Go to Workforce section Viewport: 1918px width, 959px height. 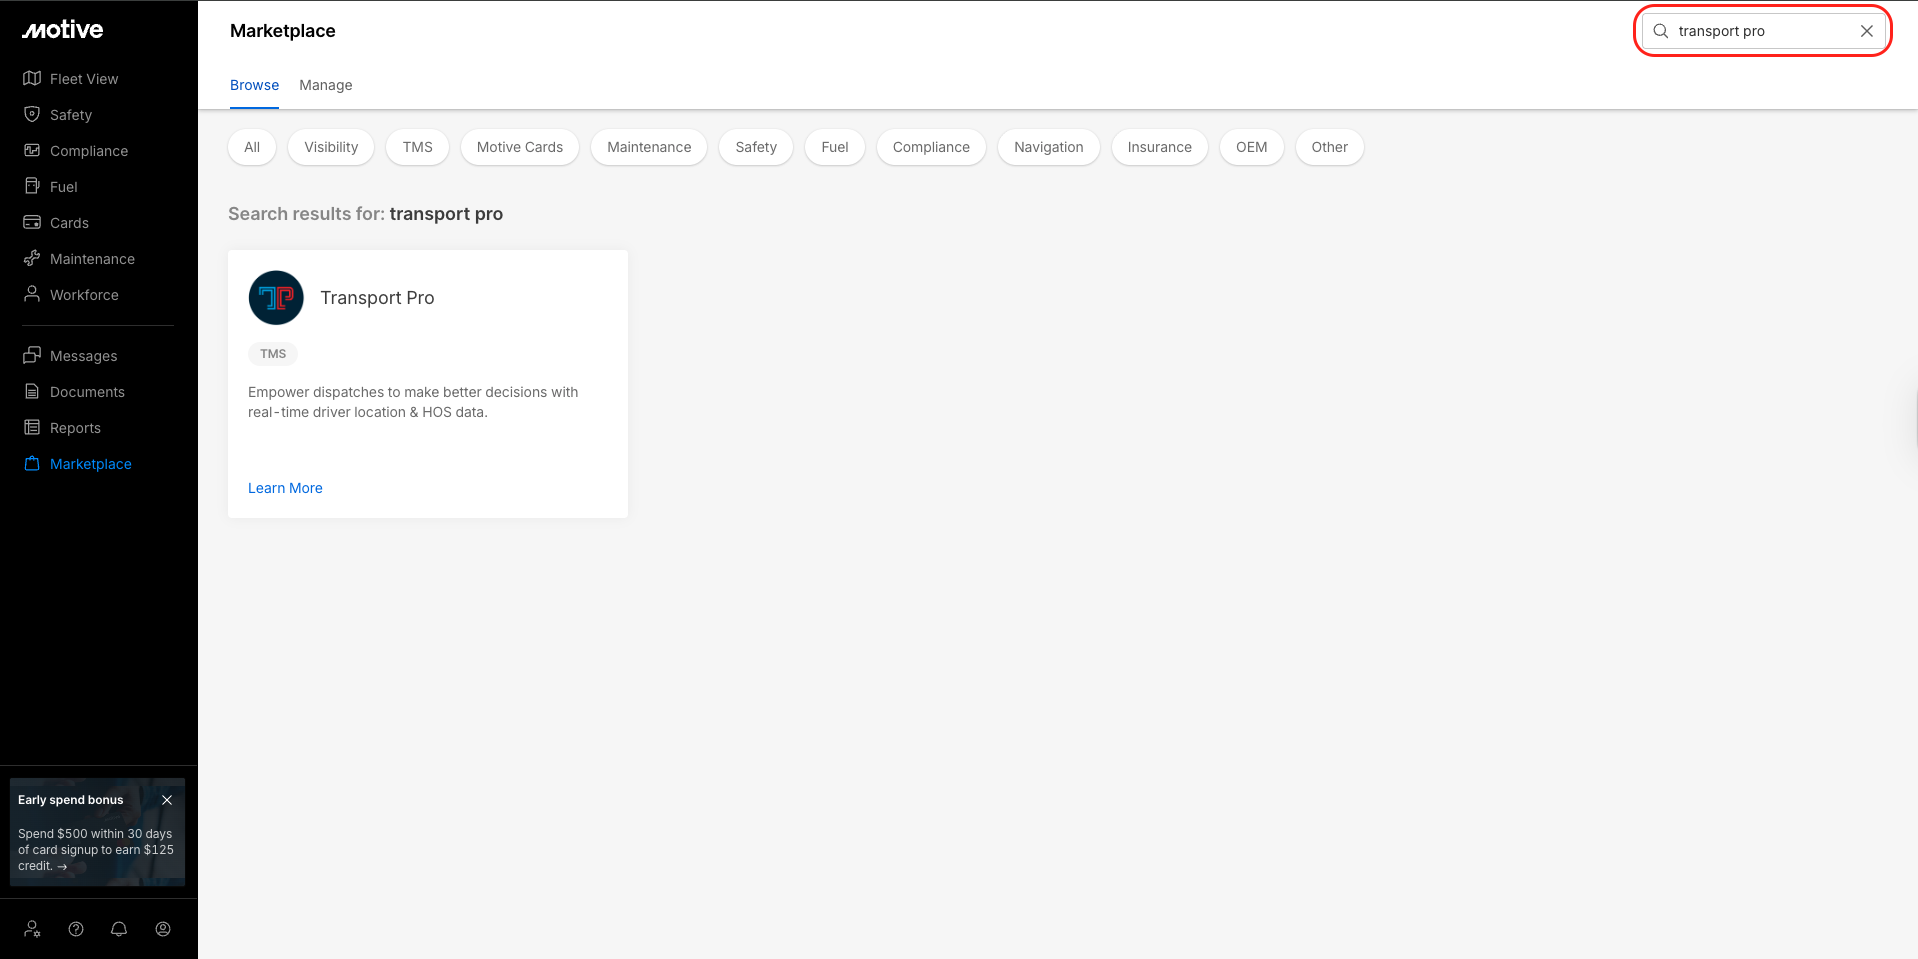(84, 295)
